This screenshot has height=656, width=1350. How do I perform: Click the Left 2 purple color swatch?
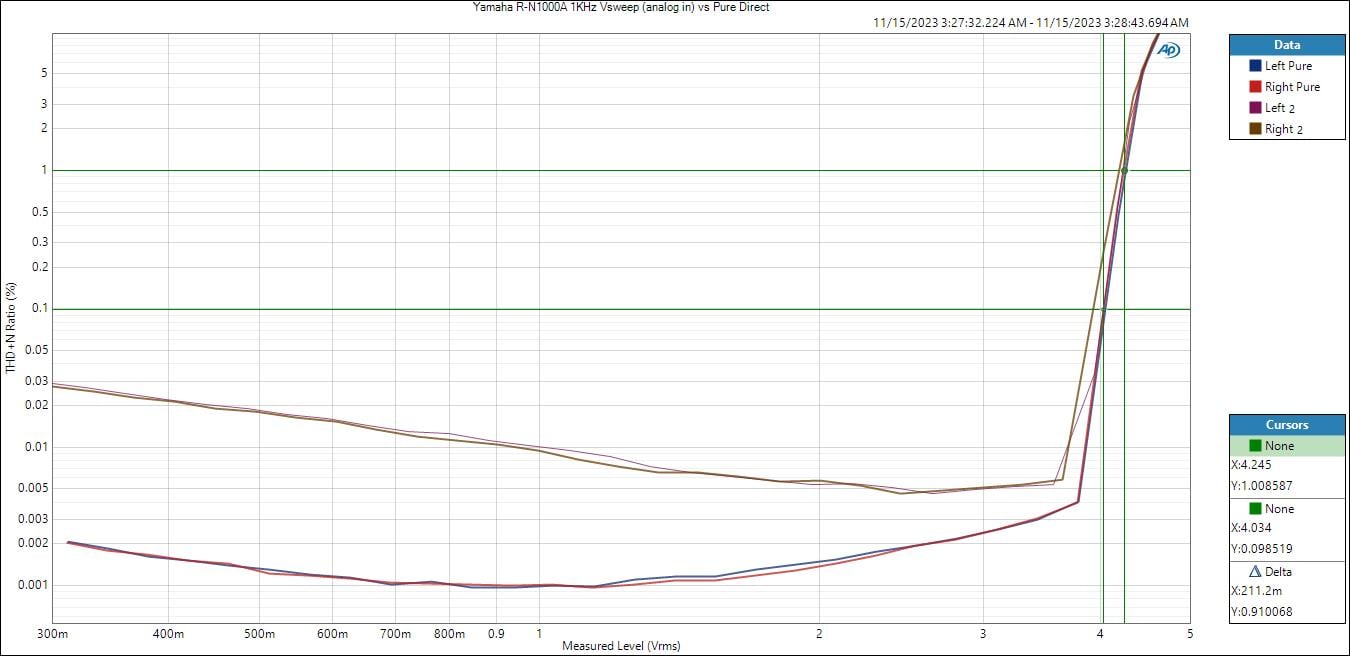coord(1255,108)
